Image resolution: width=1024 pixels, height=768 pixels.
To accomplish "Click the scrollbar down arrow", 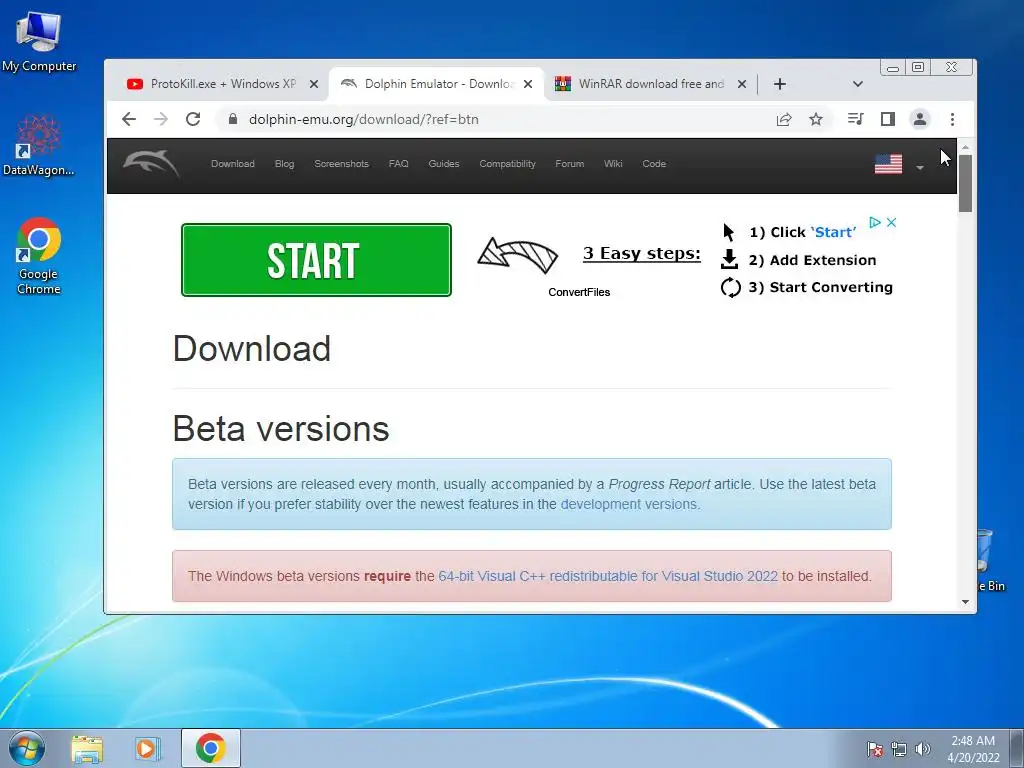I will click(x=965, y=602).
